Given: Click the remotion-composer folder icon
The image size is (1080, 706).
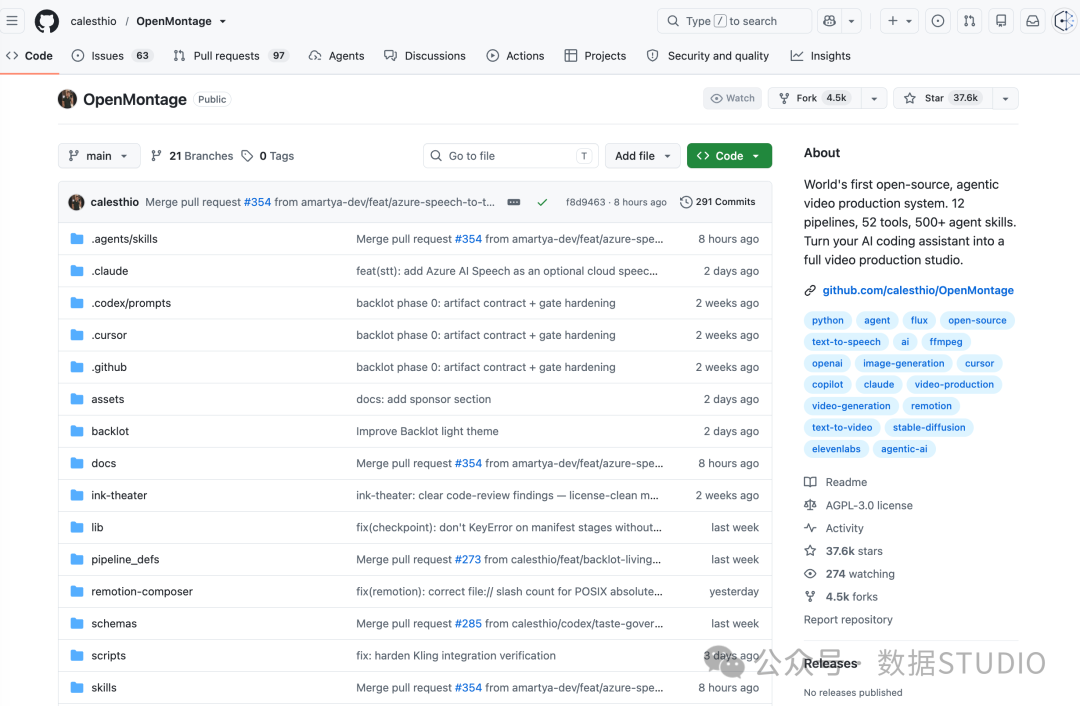Looking at the screenshot, I should pos(77,592).
